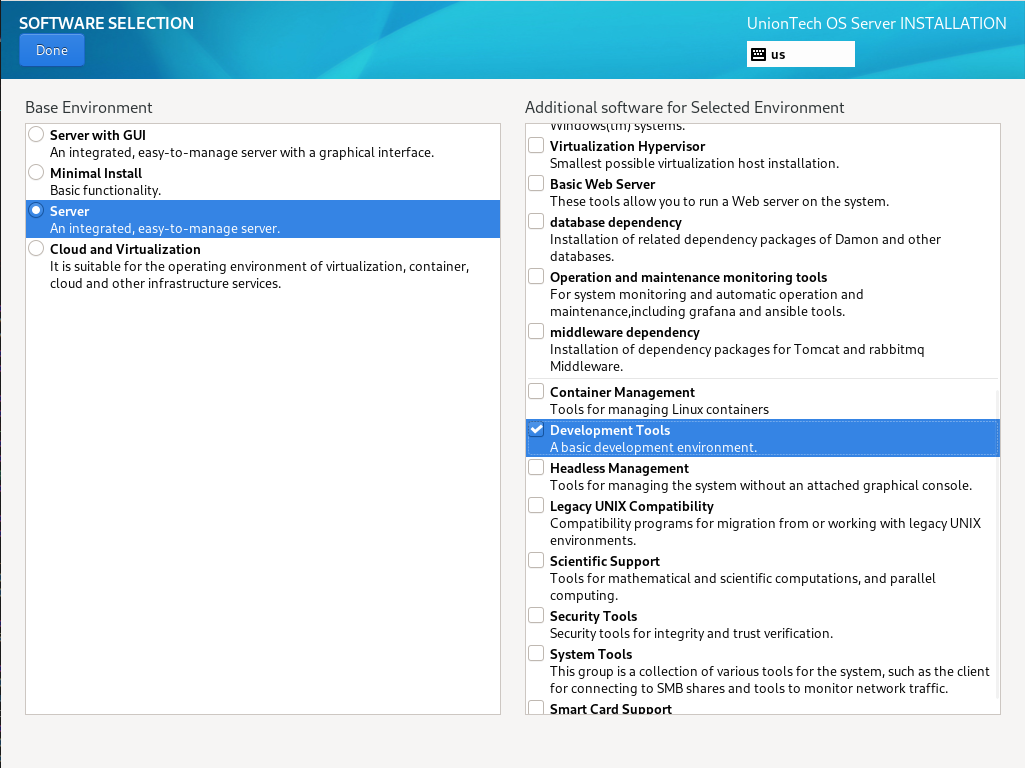Enable the Security Tools checkbox
The width and height of the screenshot is (1025, 768).
[536, 615]
